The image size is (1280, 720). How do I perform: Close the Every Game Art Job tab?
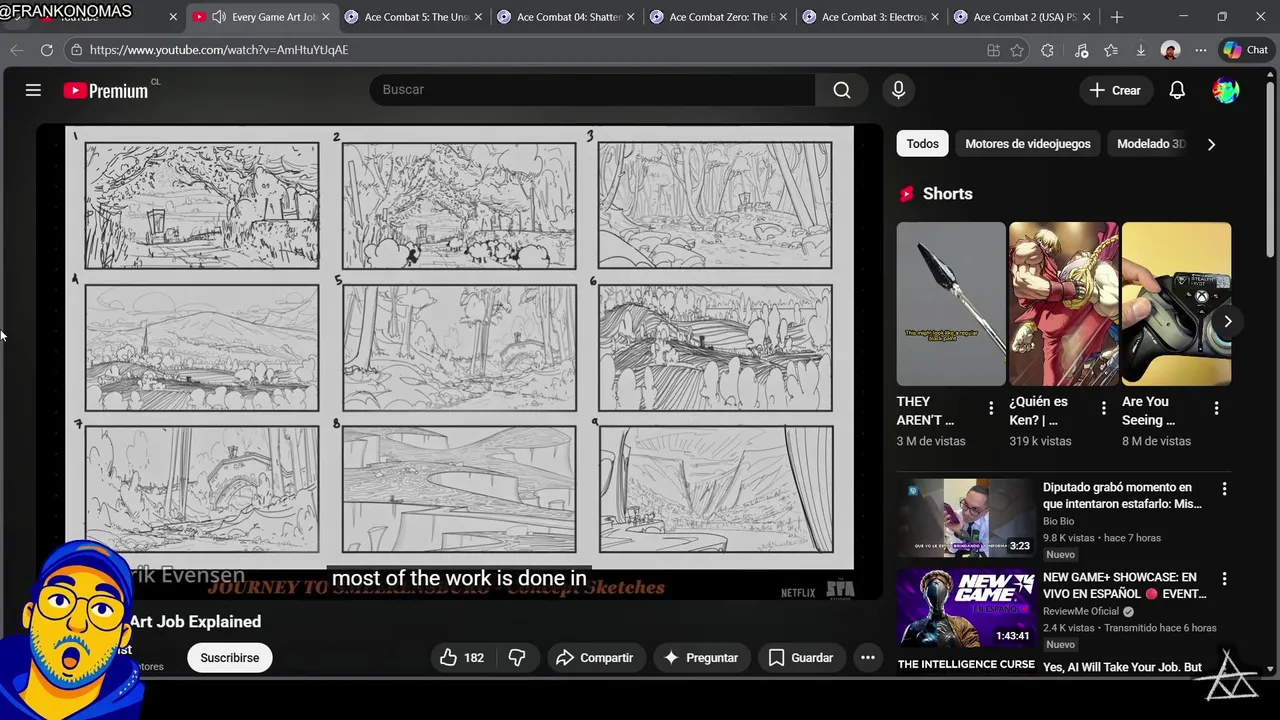click(326, 17)
